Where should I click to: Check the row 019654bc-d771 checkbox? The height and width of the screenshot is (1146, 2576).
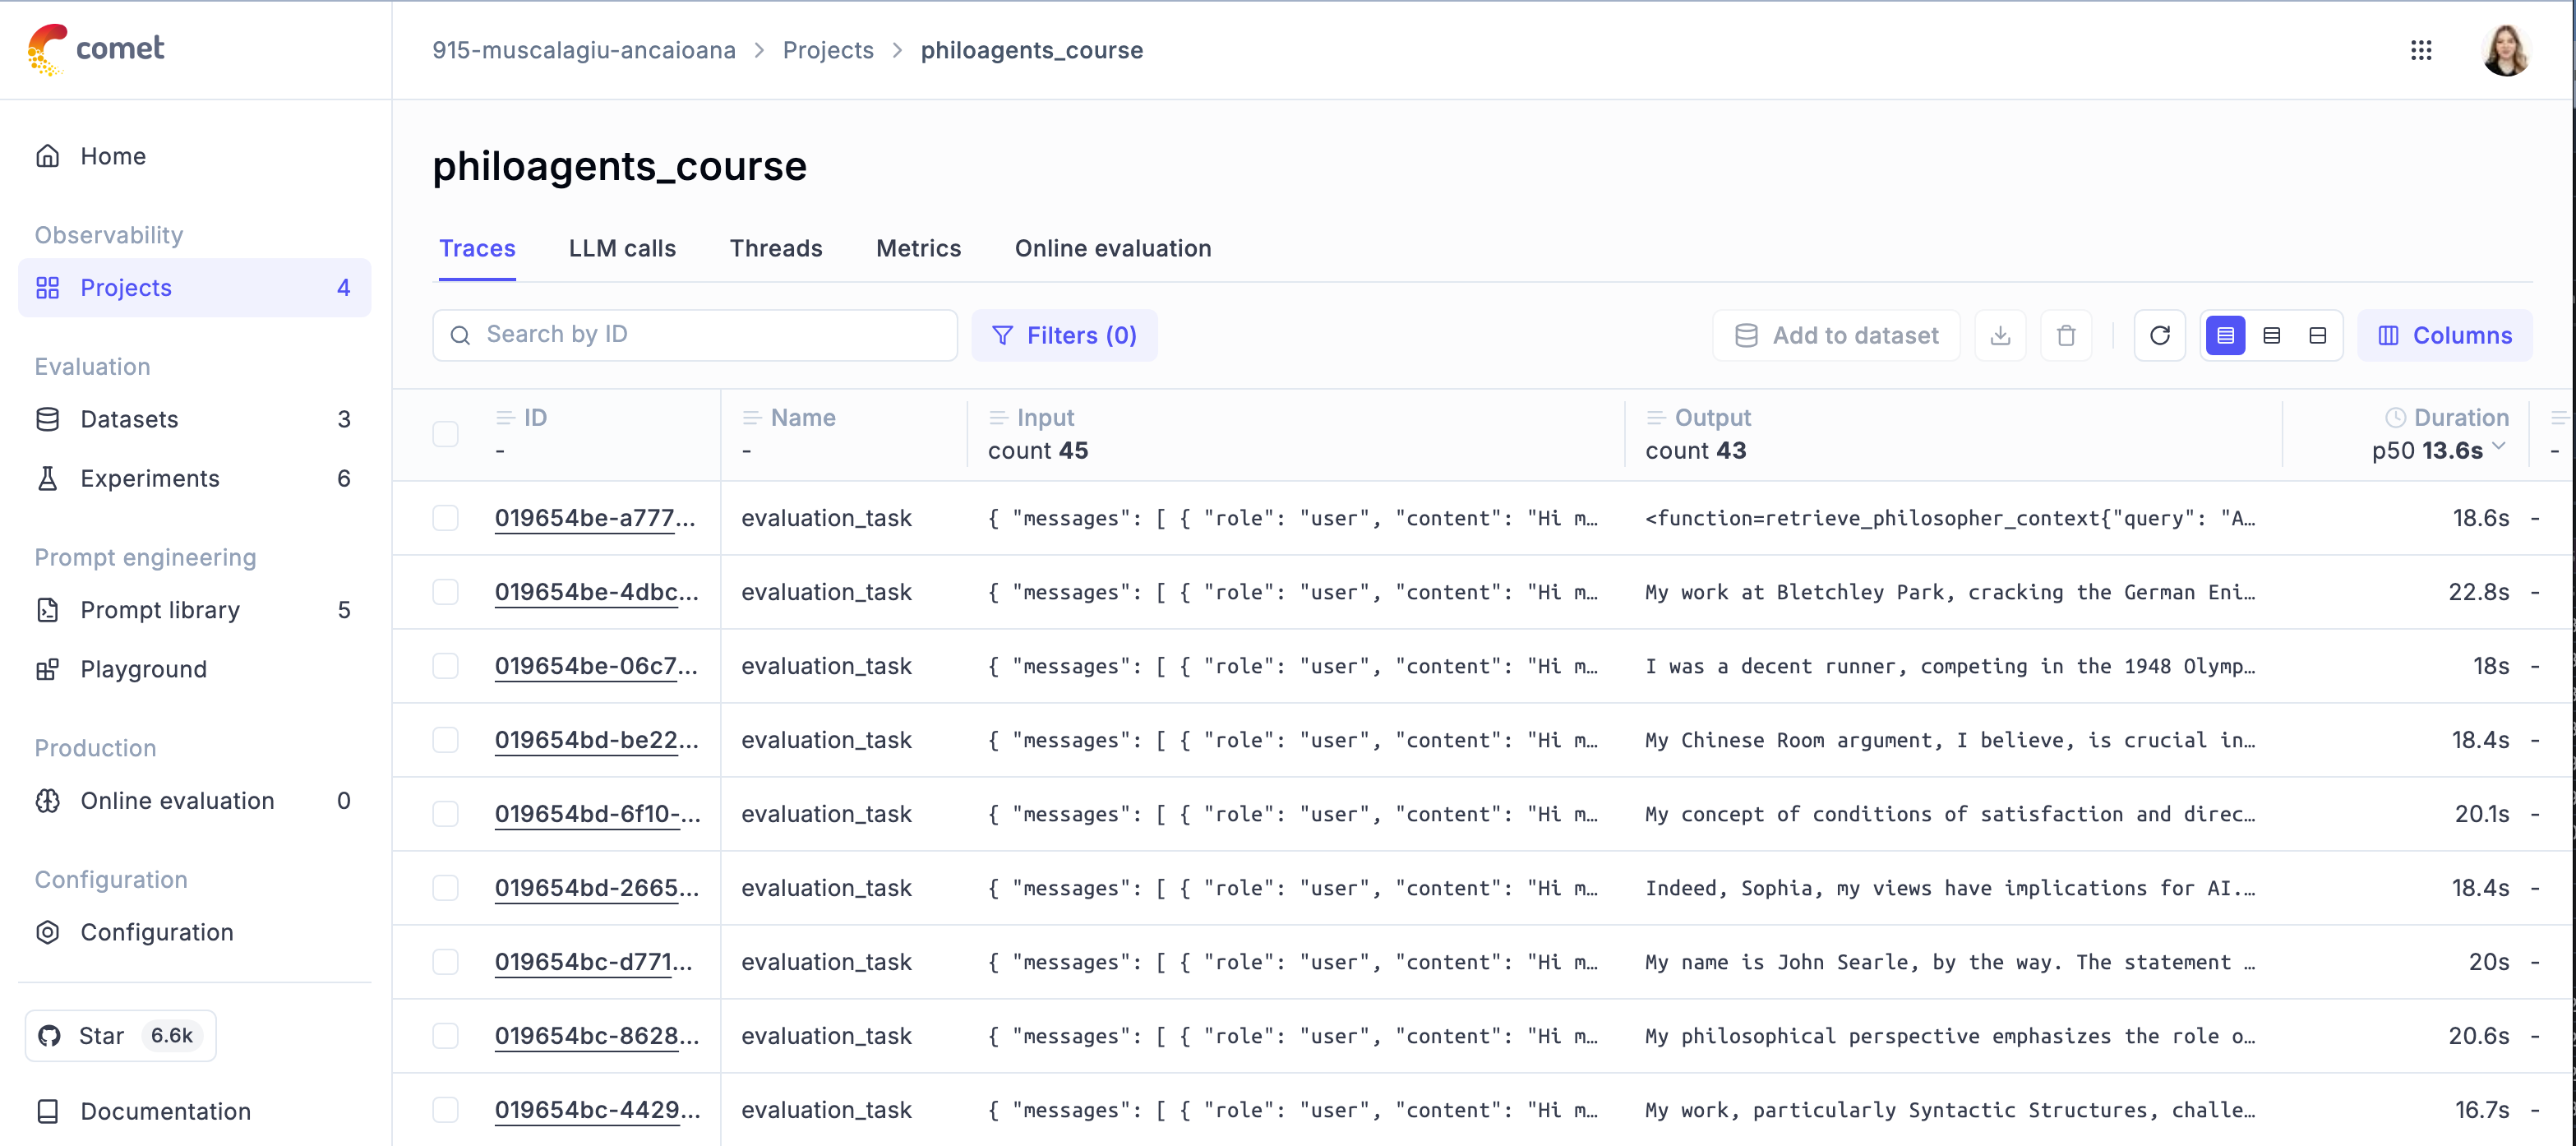pos(445,962)
